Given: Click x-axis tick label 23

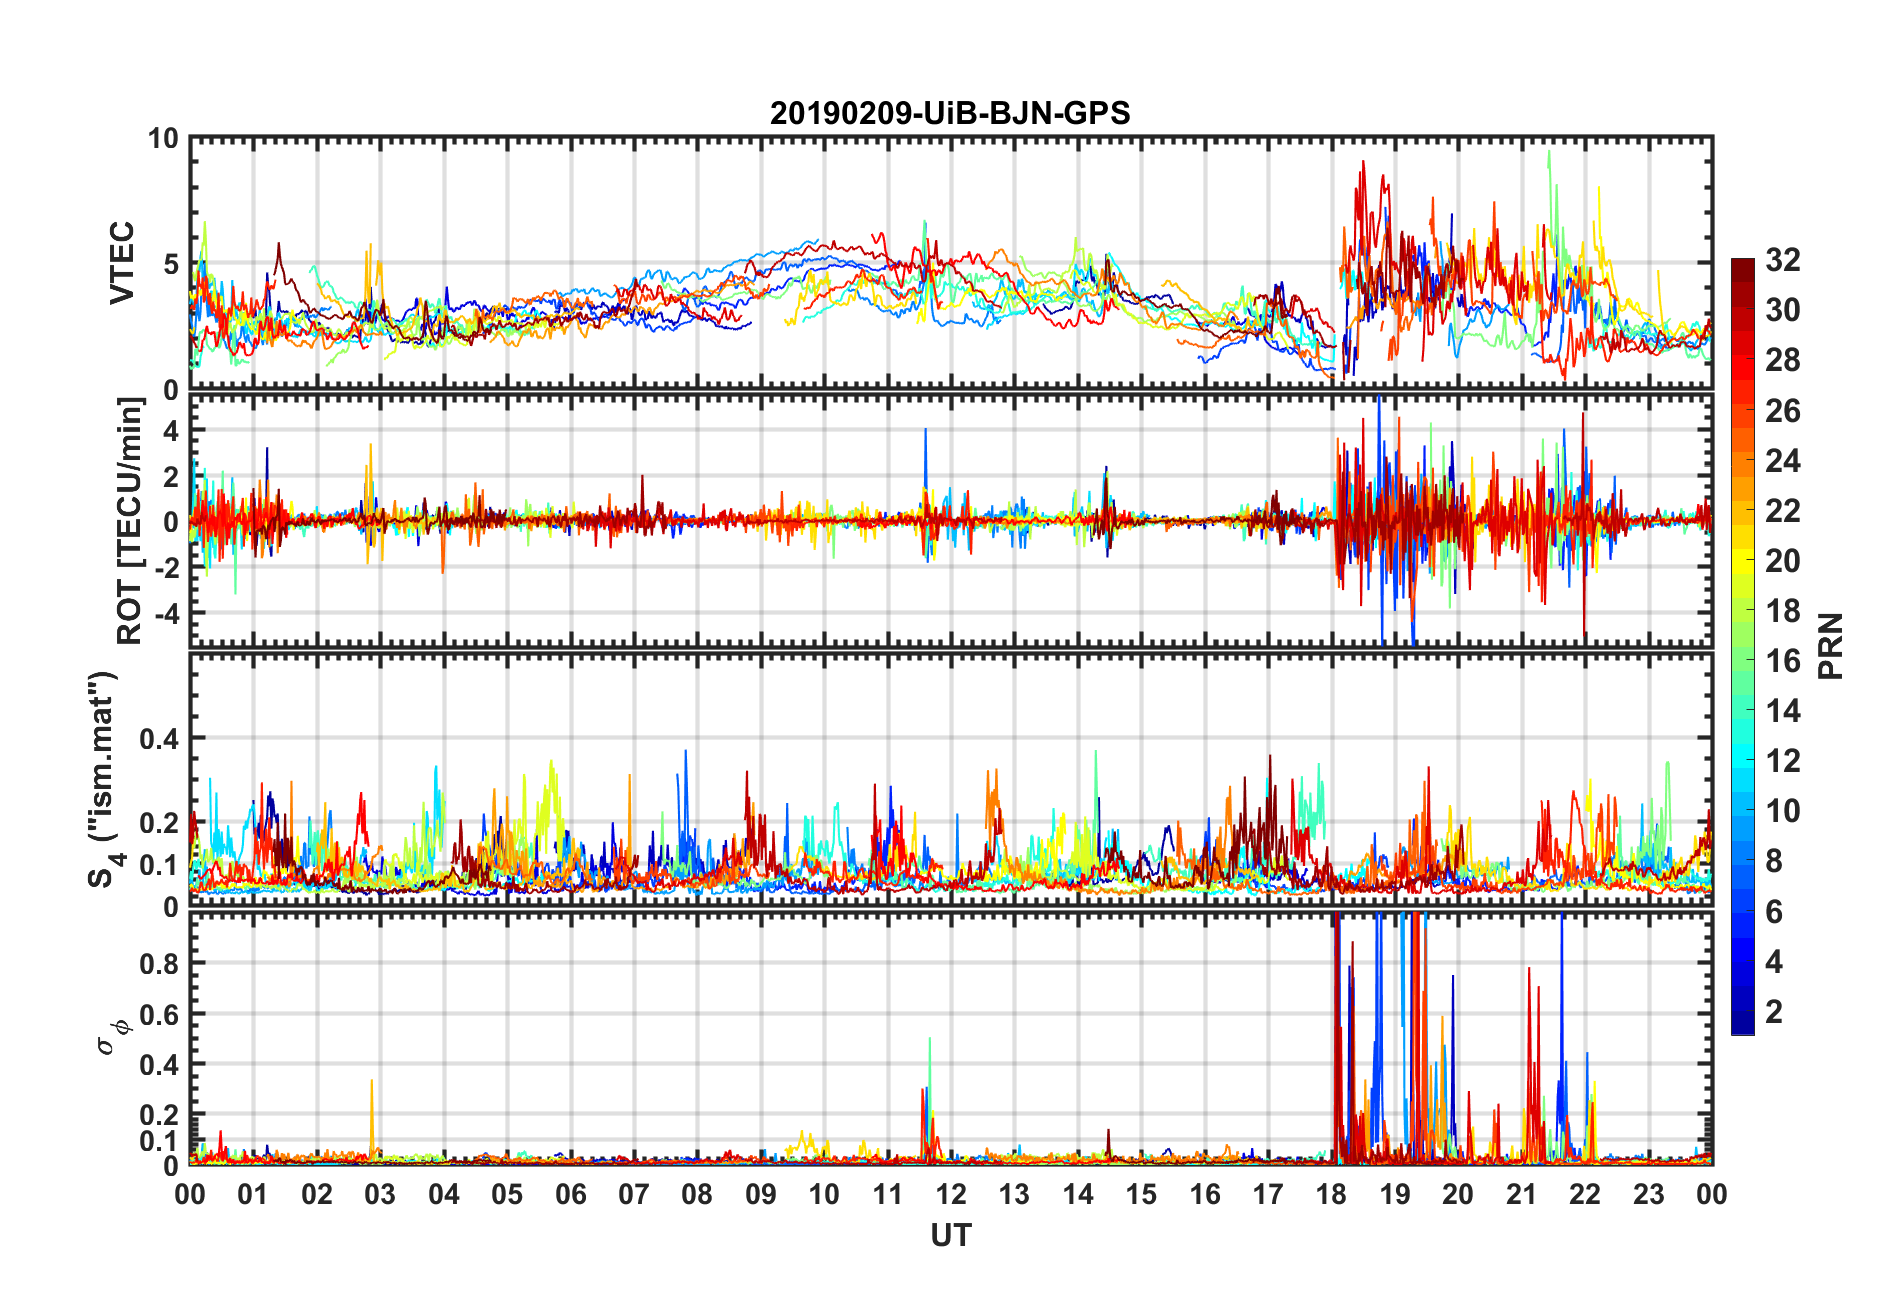Looking at the screenshot, I should point(1648,1194).
